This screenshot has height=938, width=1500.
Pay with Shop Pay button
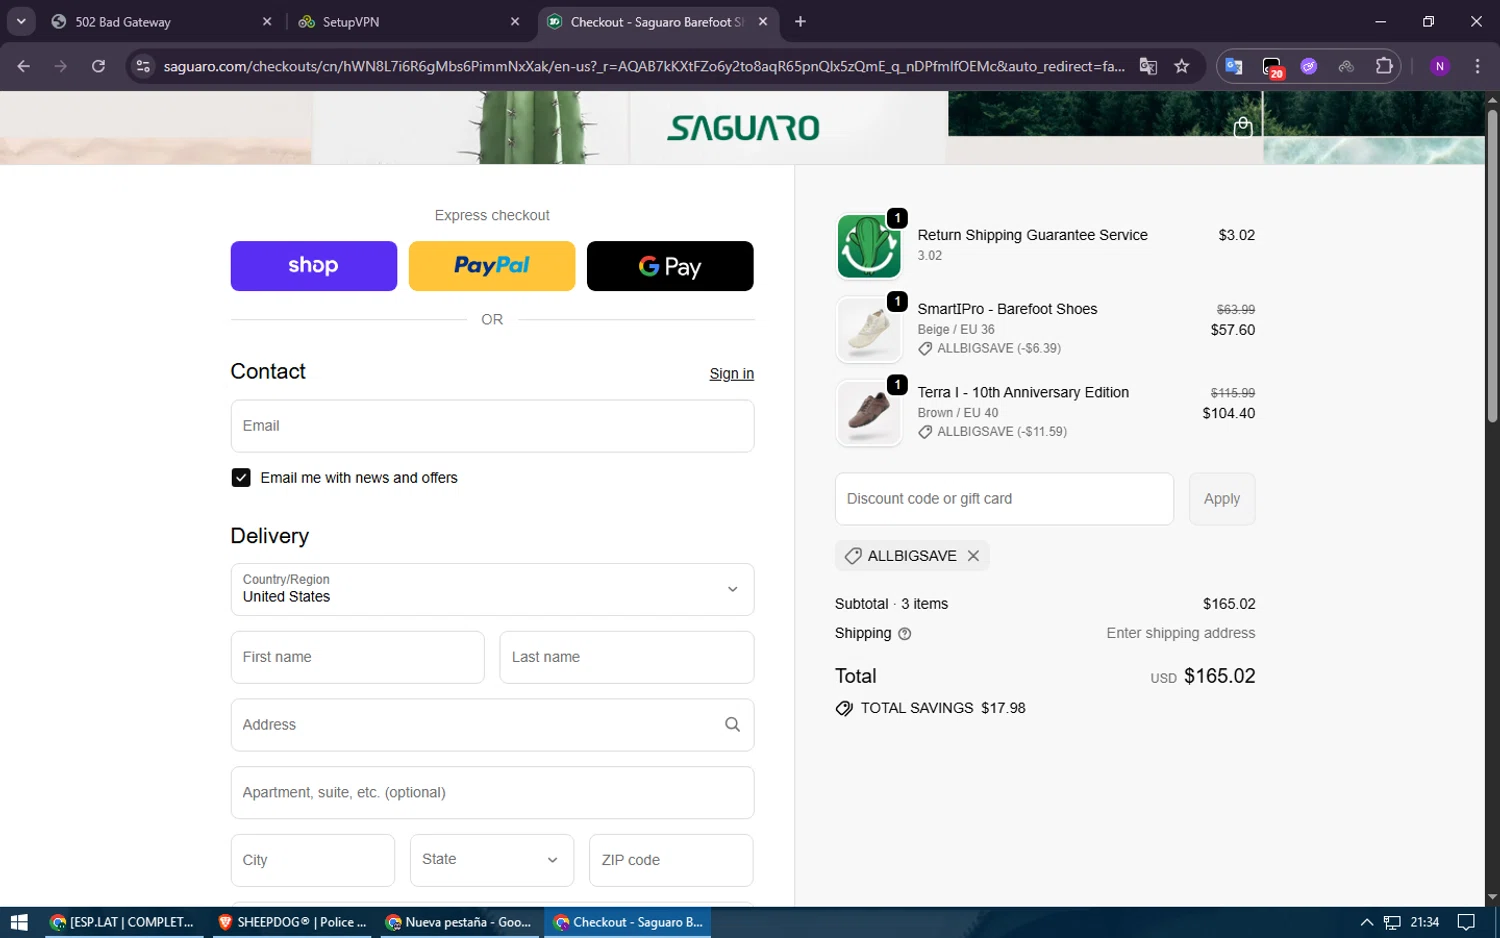314,266
